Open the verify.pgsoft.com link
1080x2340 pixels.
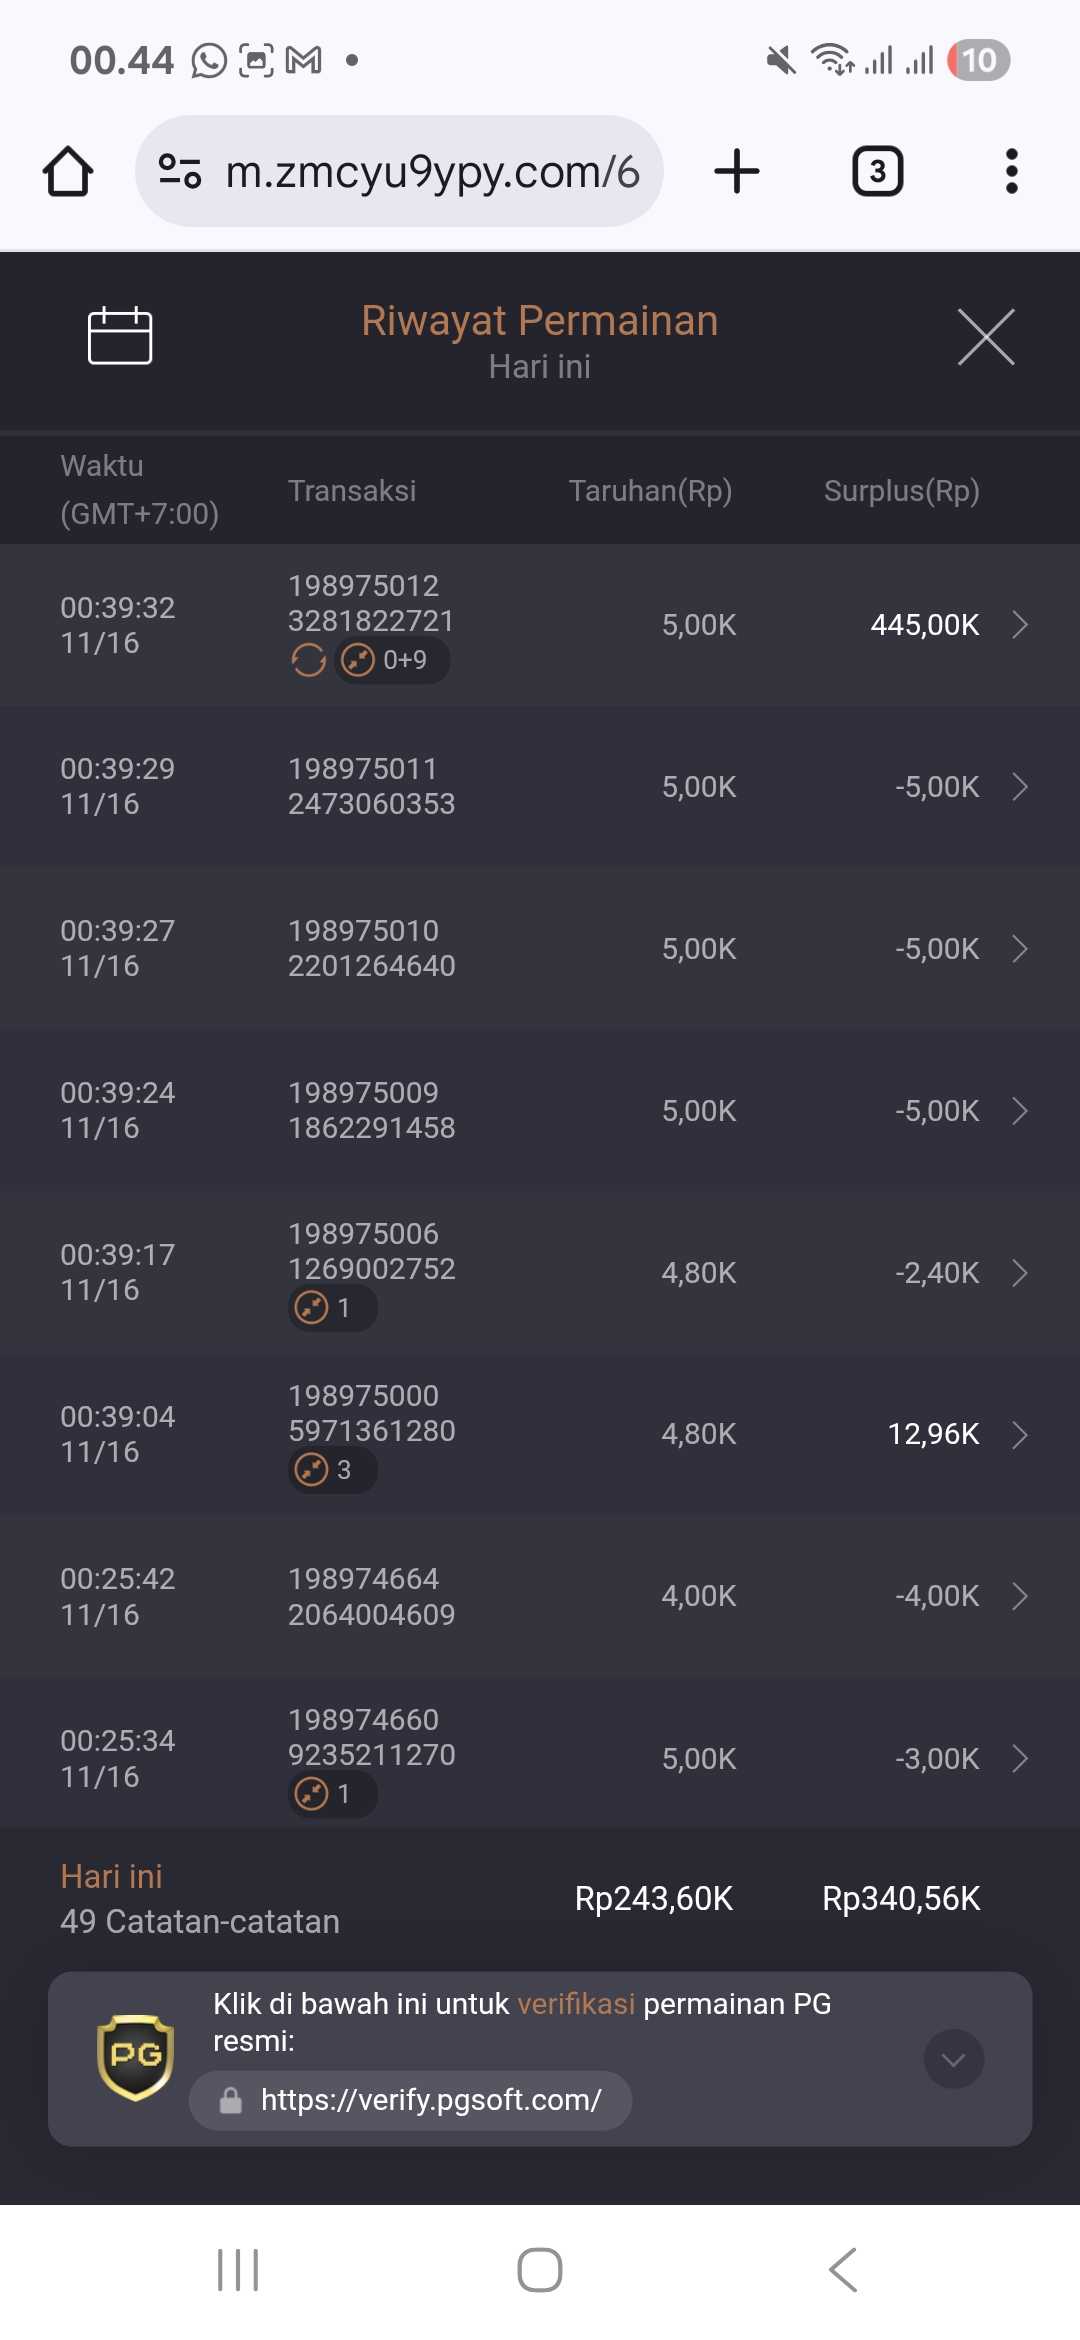coord(430,2100)
